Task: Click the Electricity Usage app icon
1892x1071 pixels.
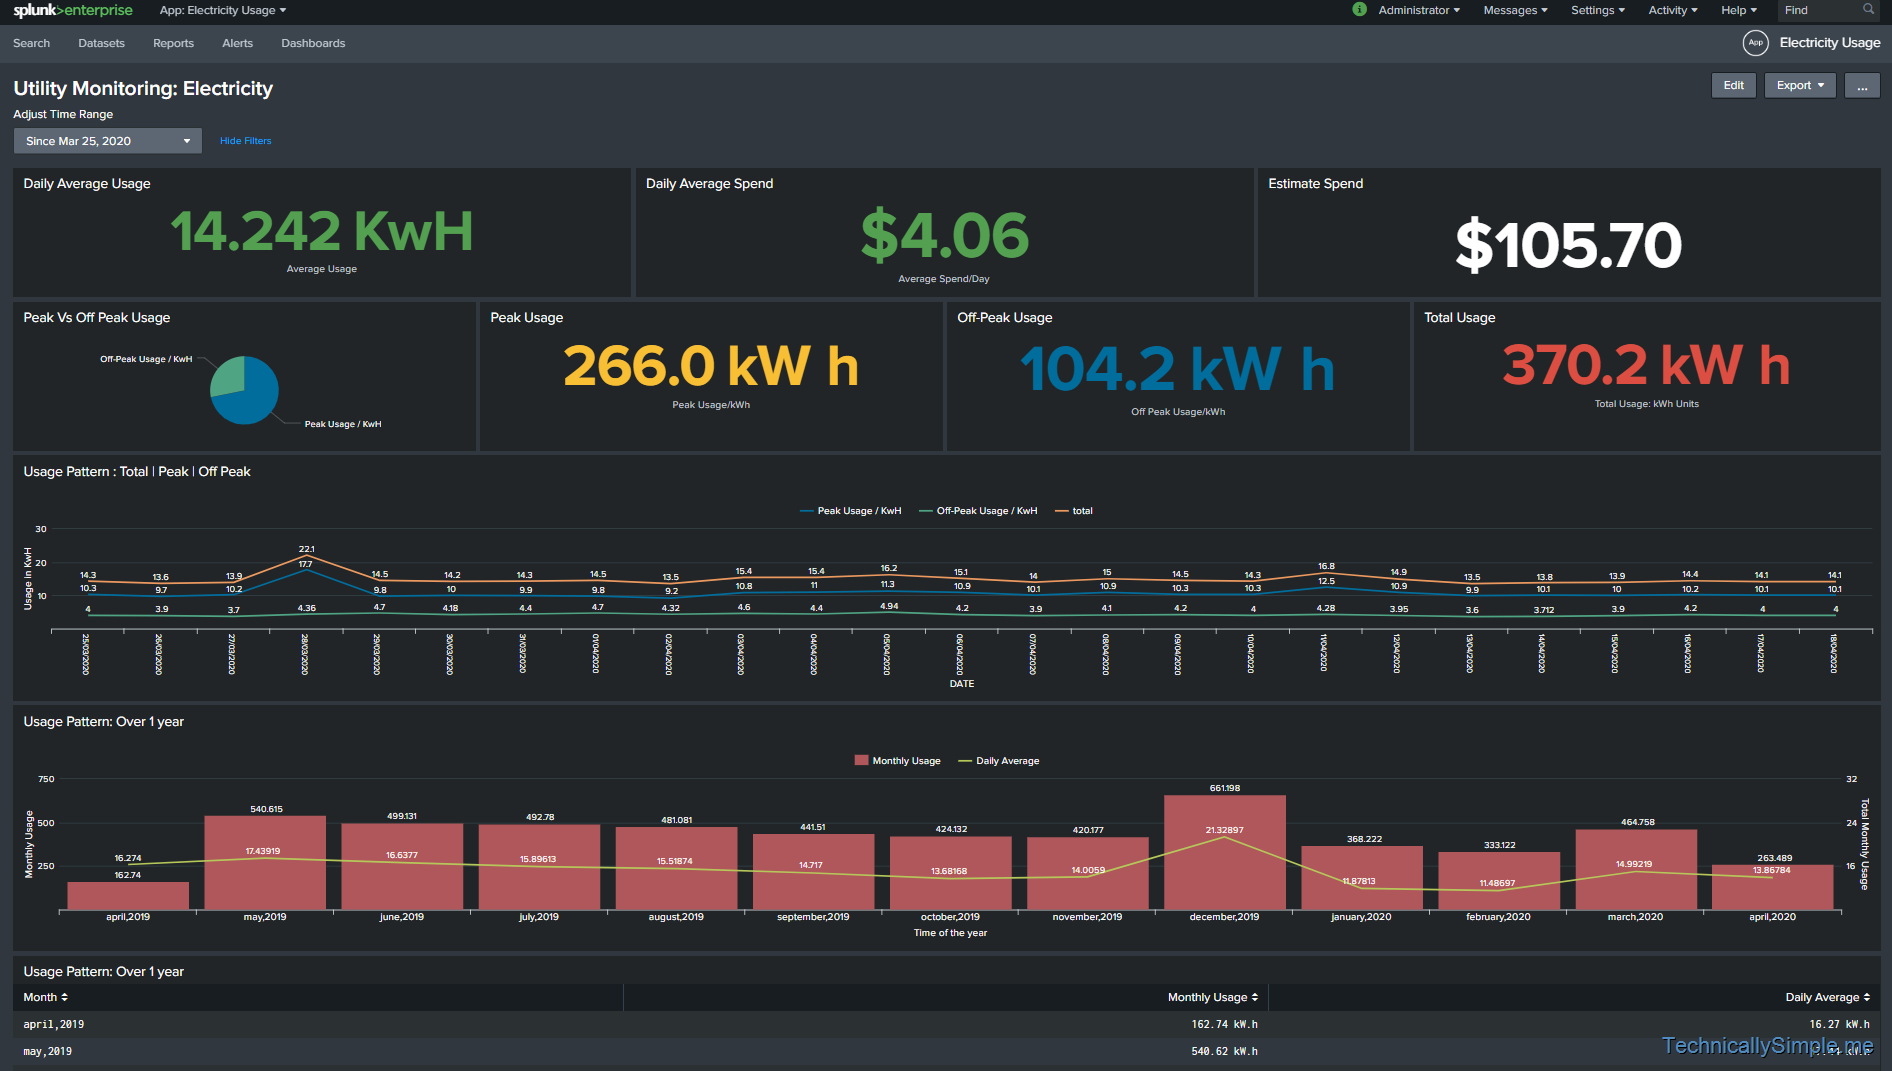Action: coord(1755,43)
